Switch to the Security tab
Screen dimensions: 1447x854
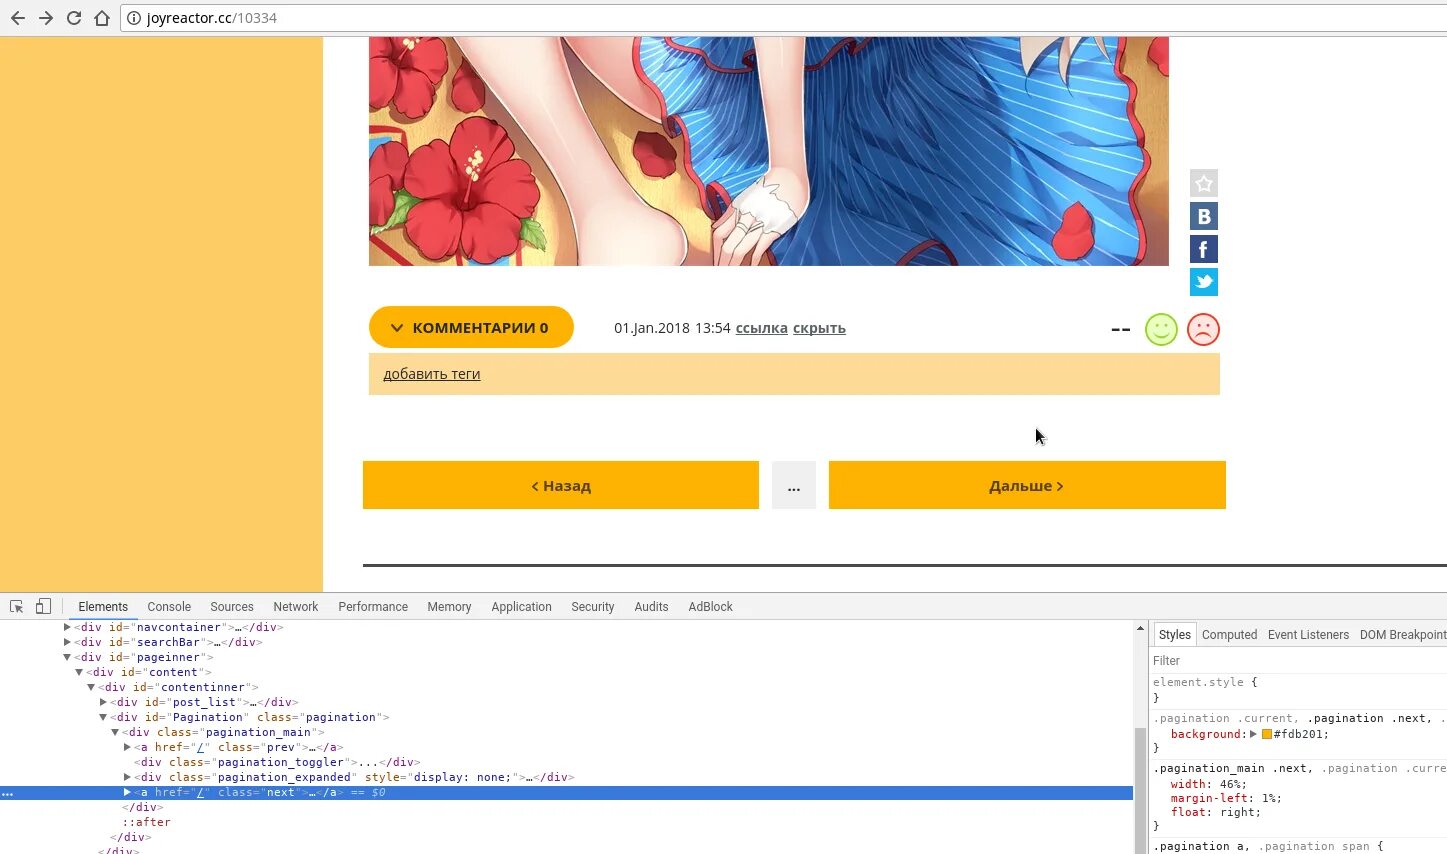coord(593,606)
